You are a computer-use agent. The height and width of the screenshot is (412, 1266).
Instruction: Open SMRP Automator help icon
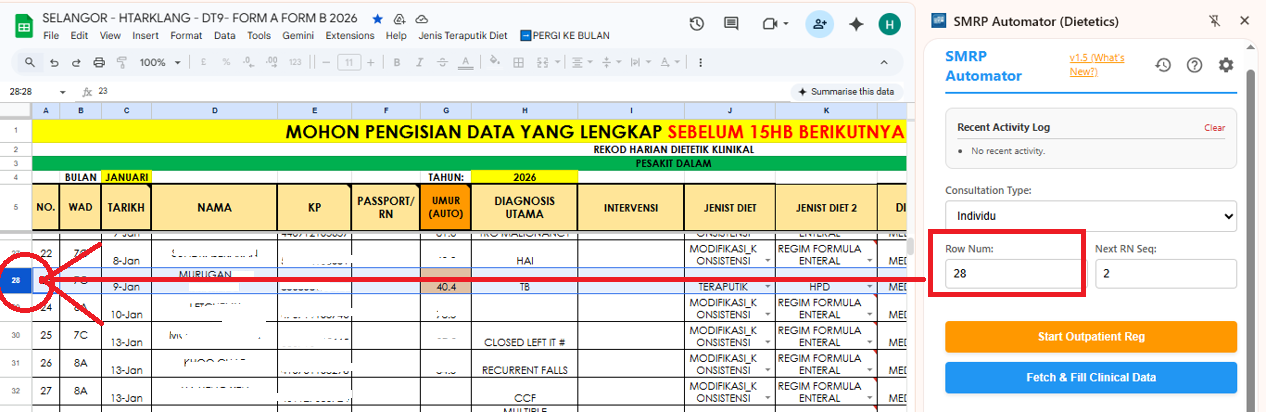tap(1194, 65)
